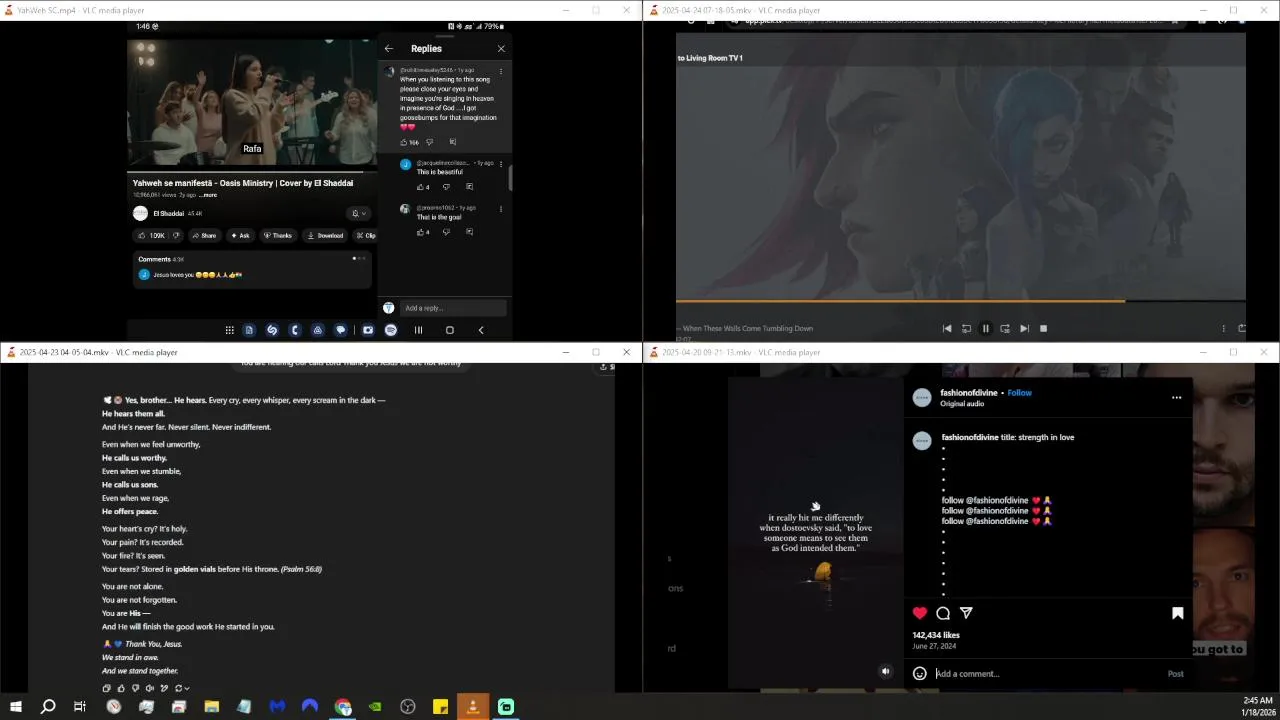Seek on the orange playback progress bar

[x=961, y=300]
